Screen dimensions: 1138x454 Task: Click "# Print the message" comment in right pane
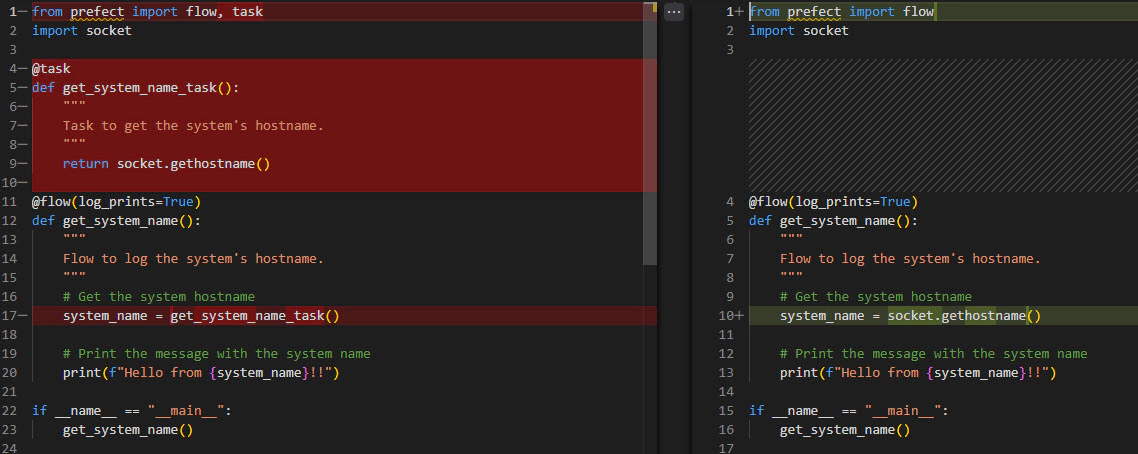(933, 354)
